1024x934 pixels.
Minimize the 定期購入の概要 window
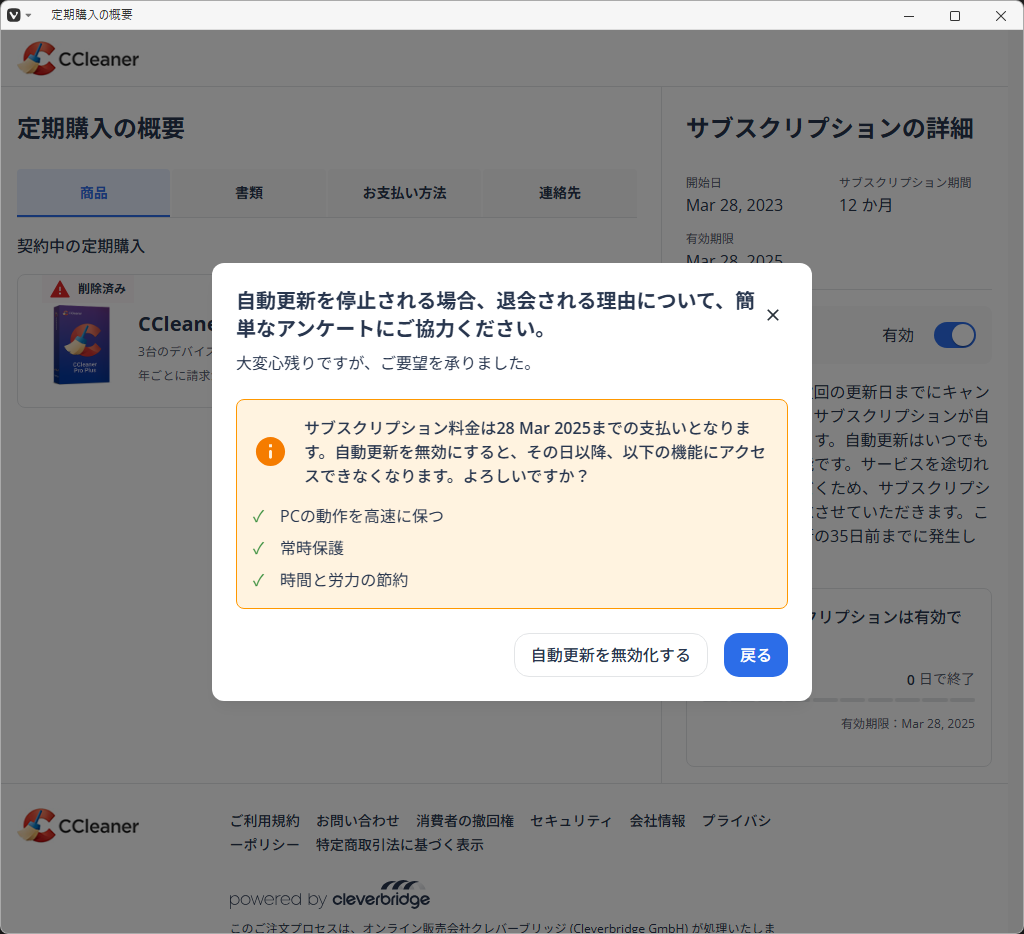point(908,16)
